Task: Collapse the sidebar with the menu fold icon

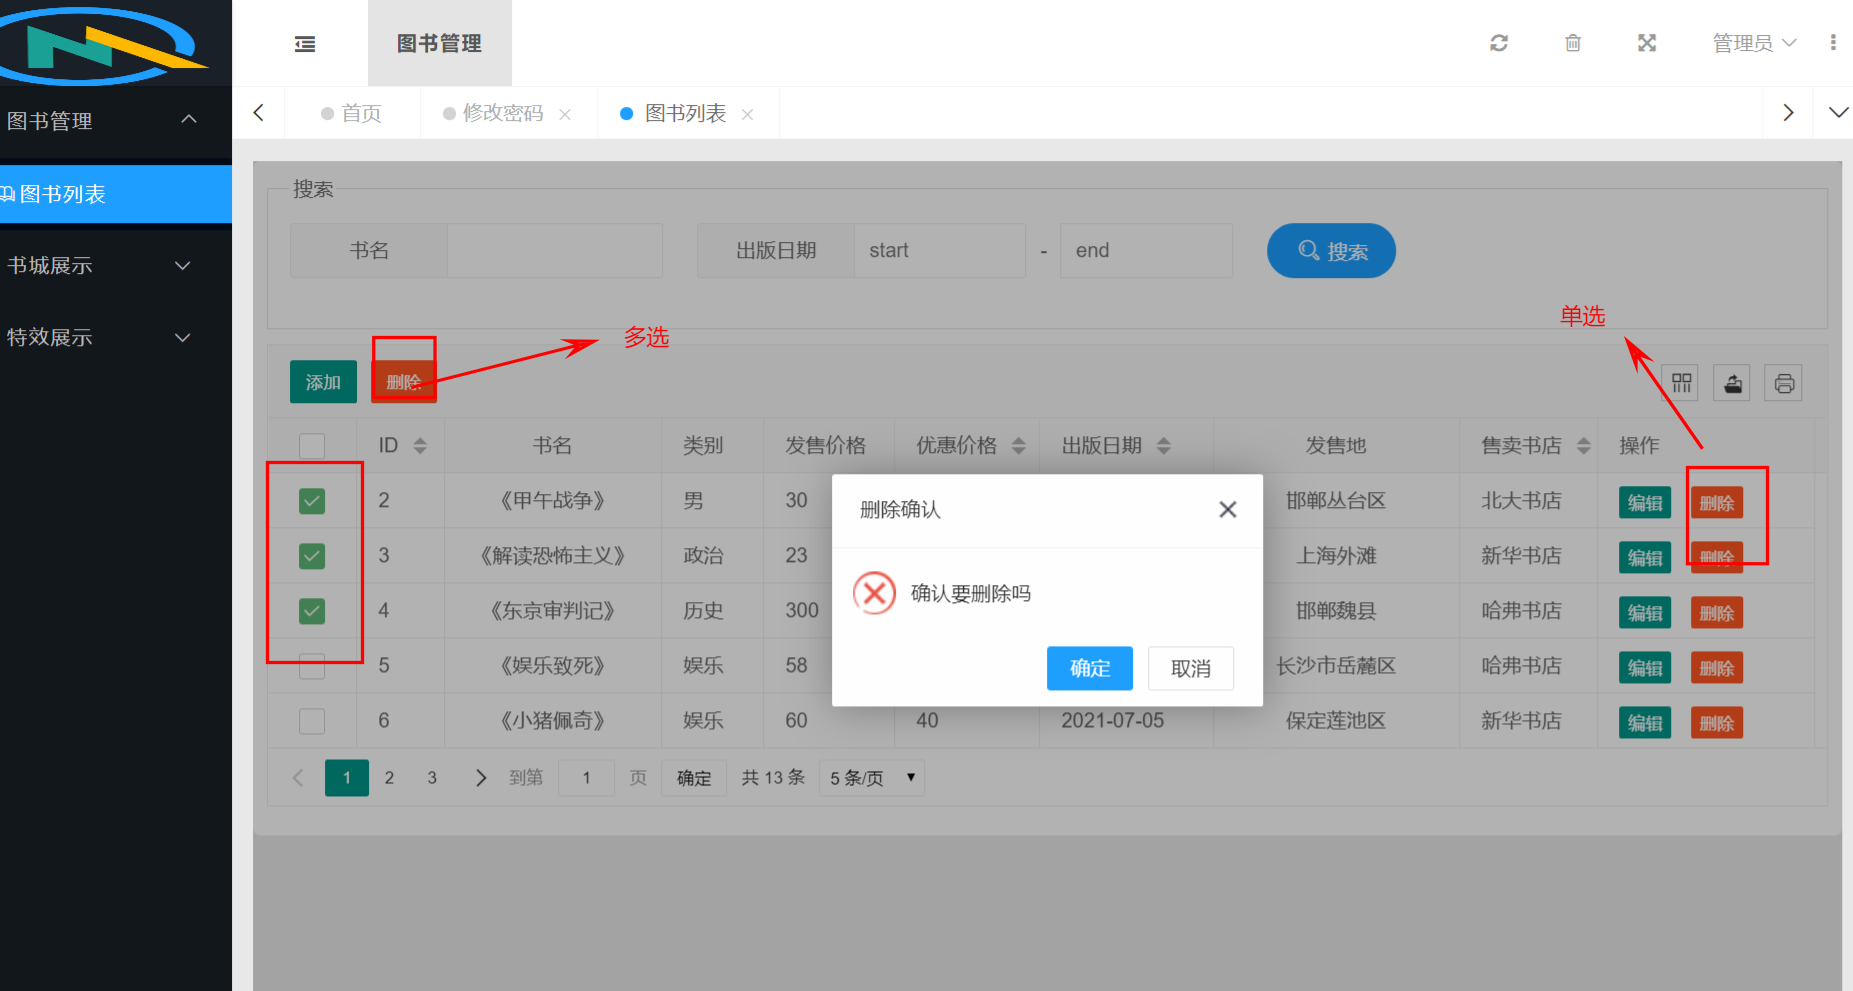Action: (305, 44)
